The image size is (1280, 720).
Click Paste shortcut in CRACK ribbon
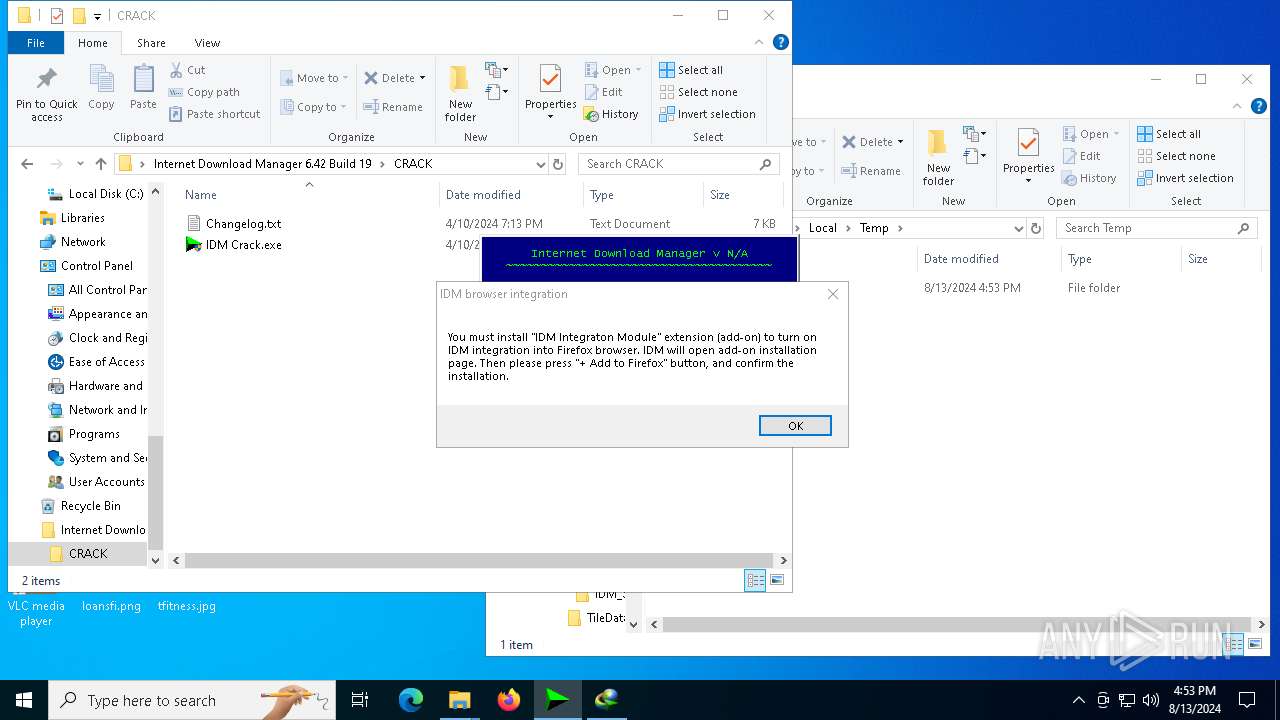pyautogui.click(x=215, y=114)
